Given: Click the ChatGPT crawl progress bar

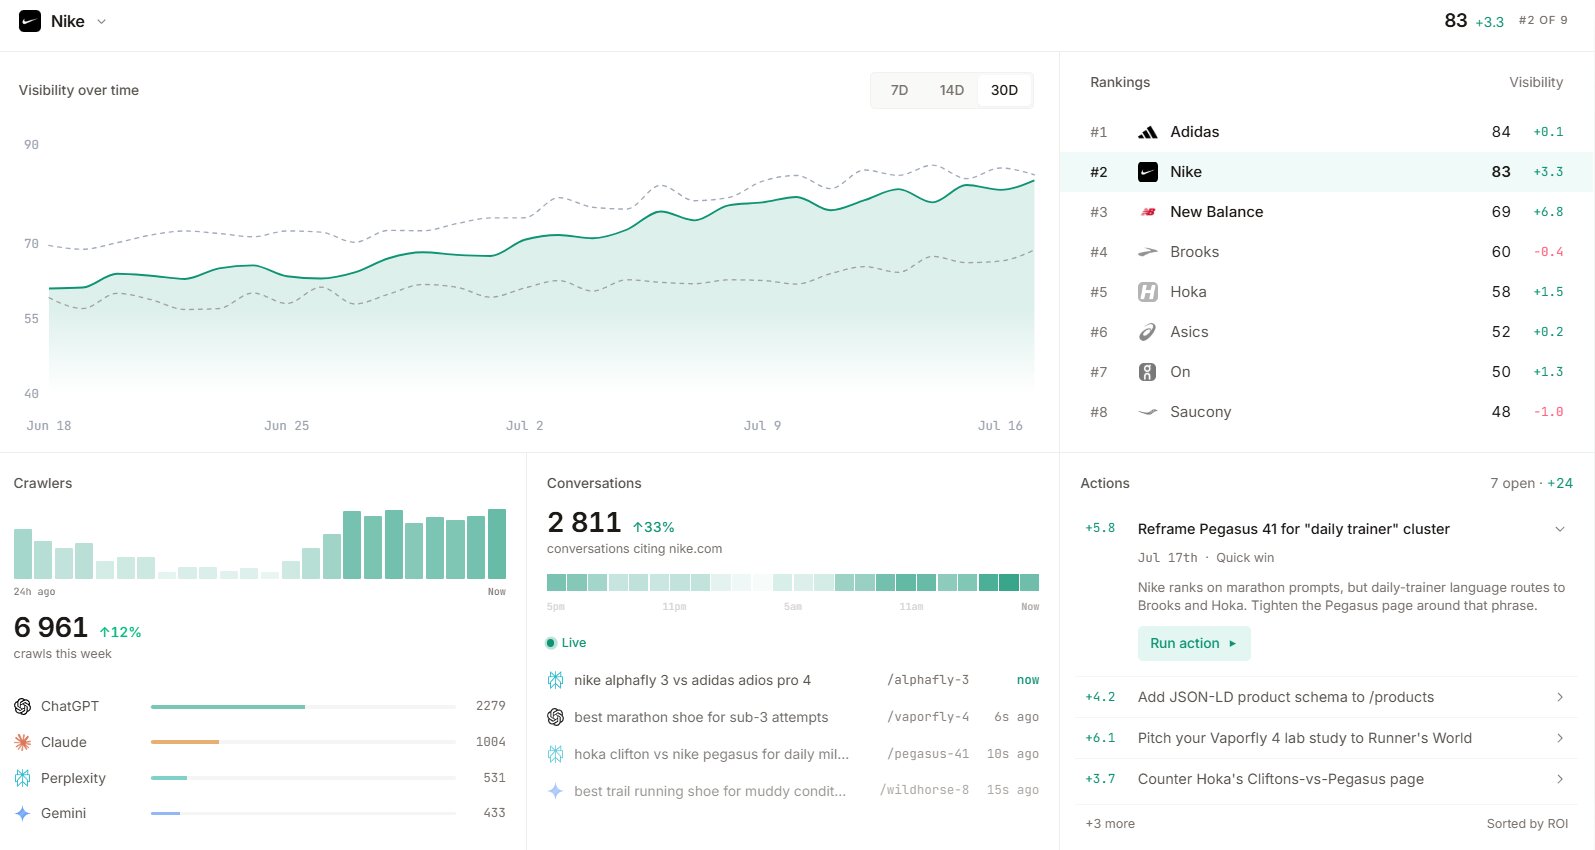Looking at the screenshot, I should 303,706.
